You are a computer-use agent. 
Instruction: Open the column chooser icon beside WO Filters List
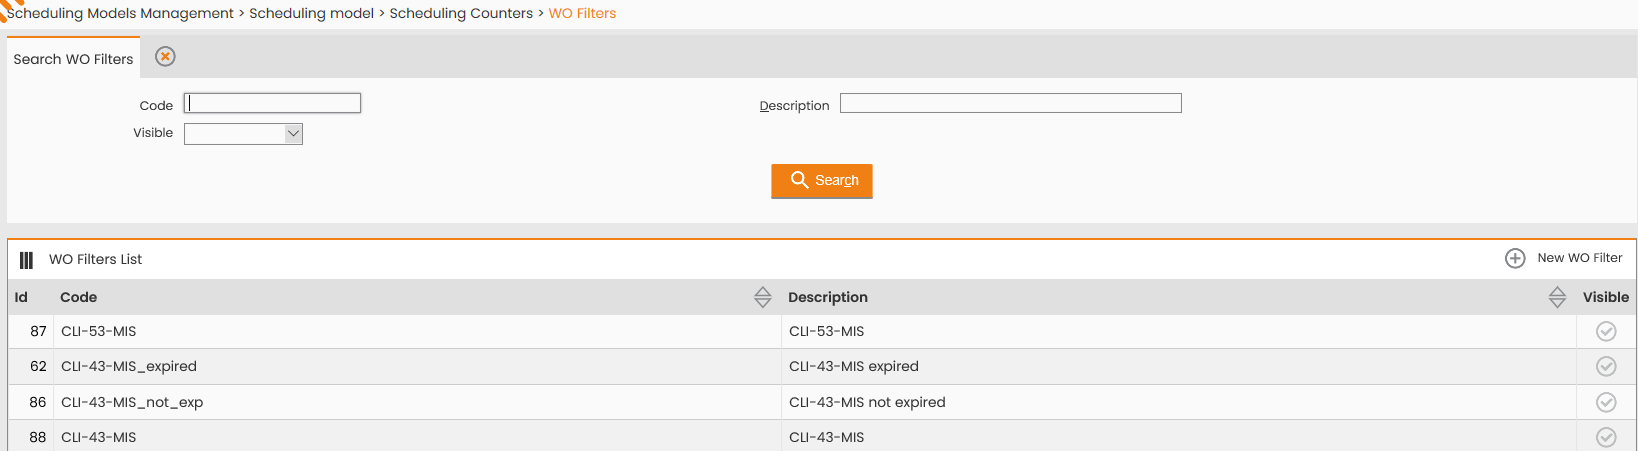pyautogui.click(x=27, y=260)
